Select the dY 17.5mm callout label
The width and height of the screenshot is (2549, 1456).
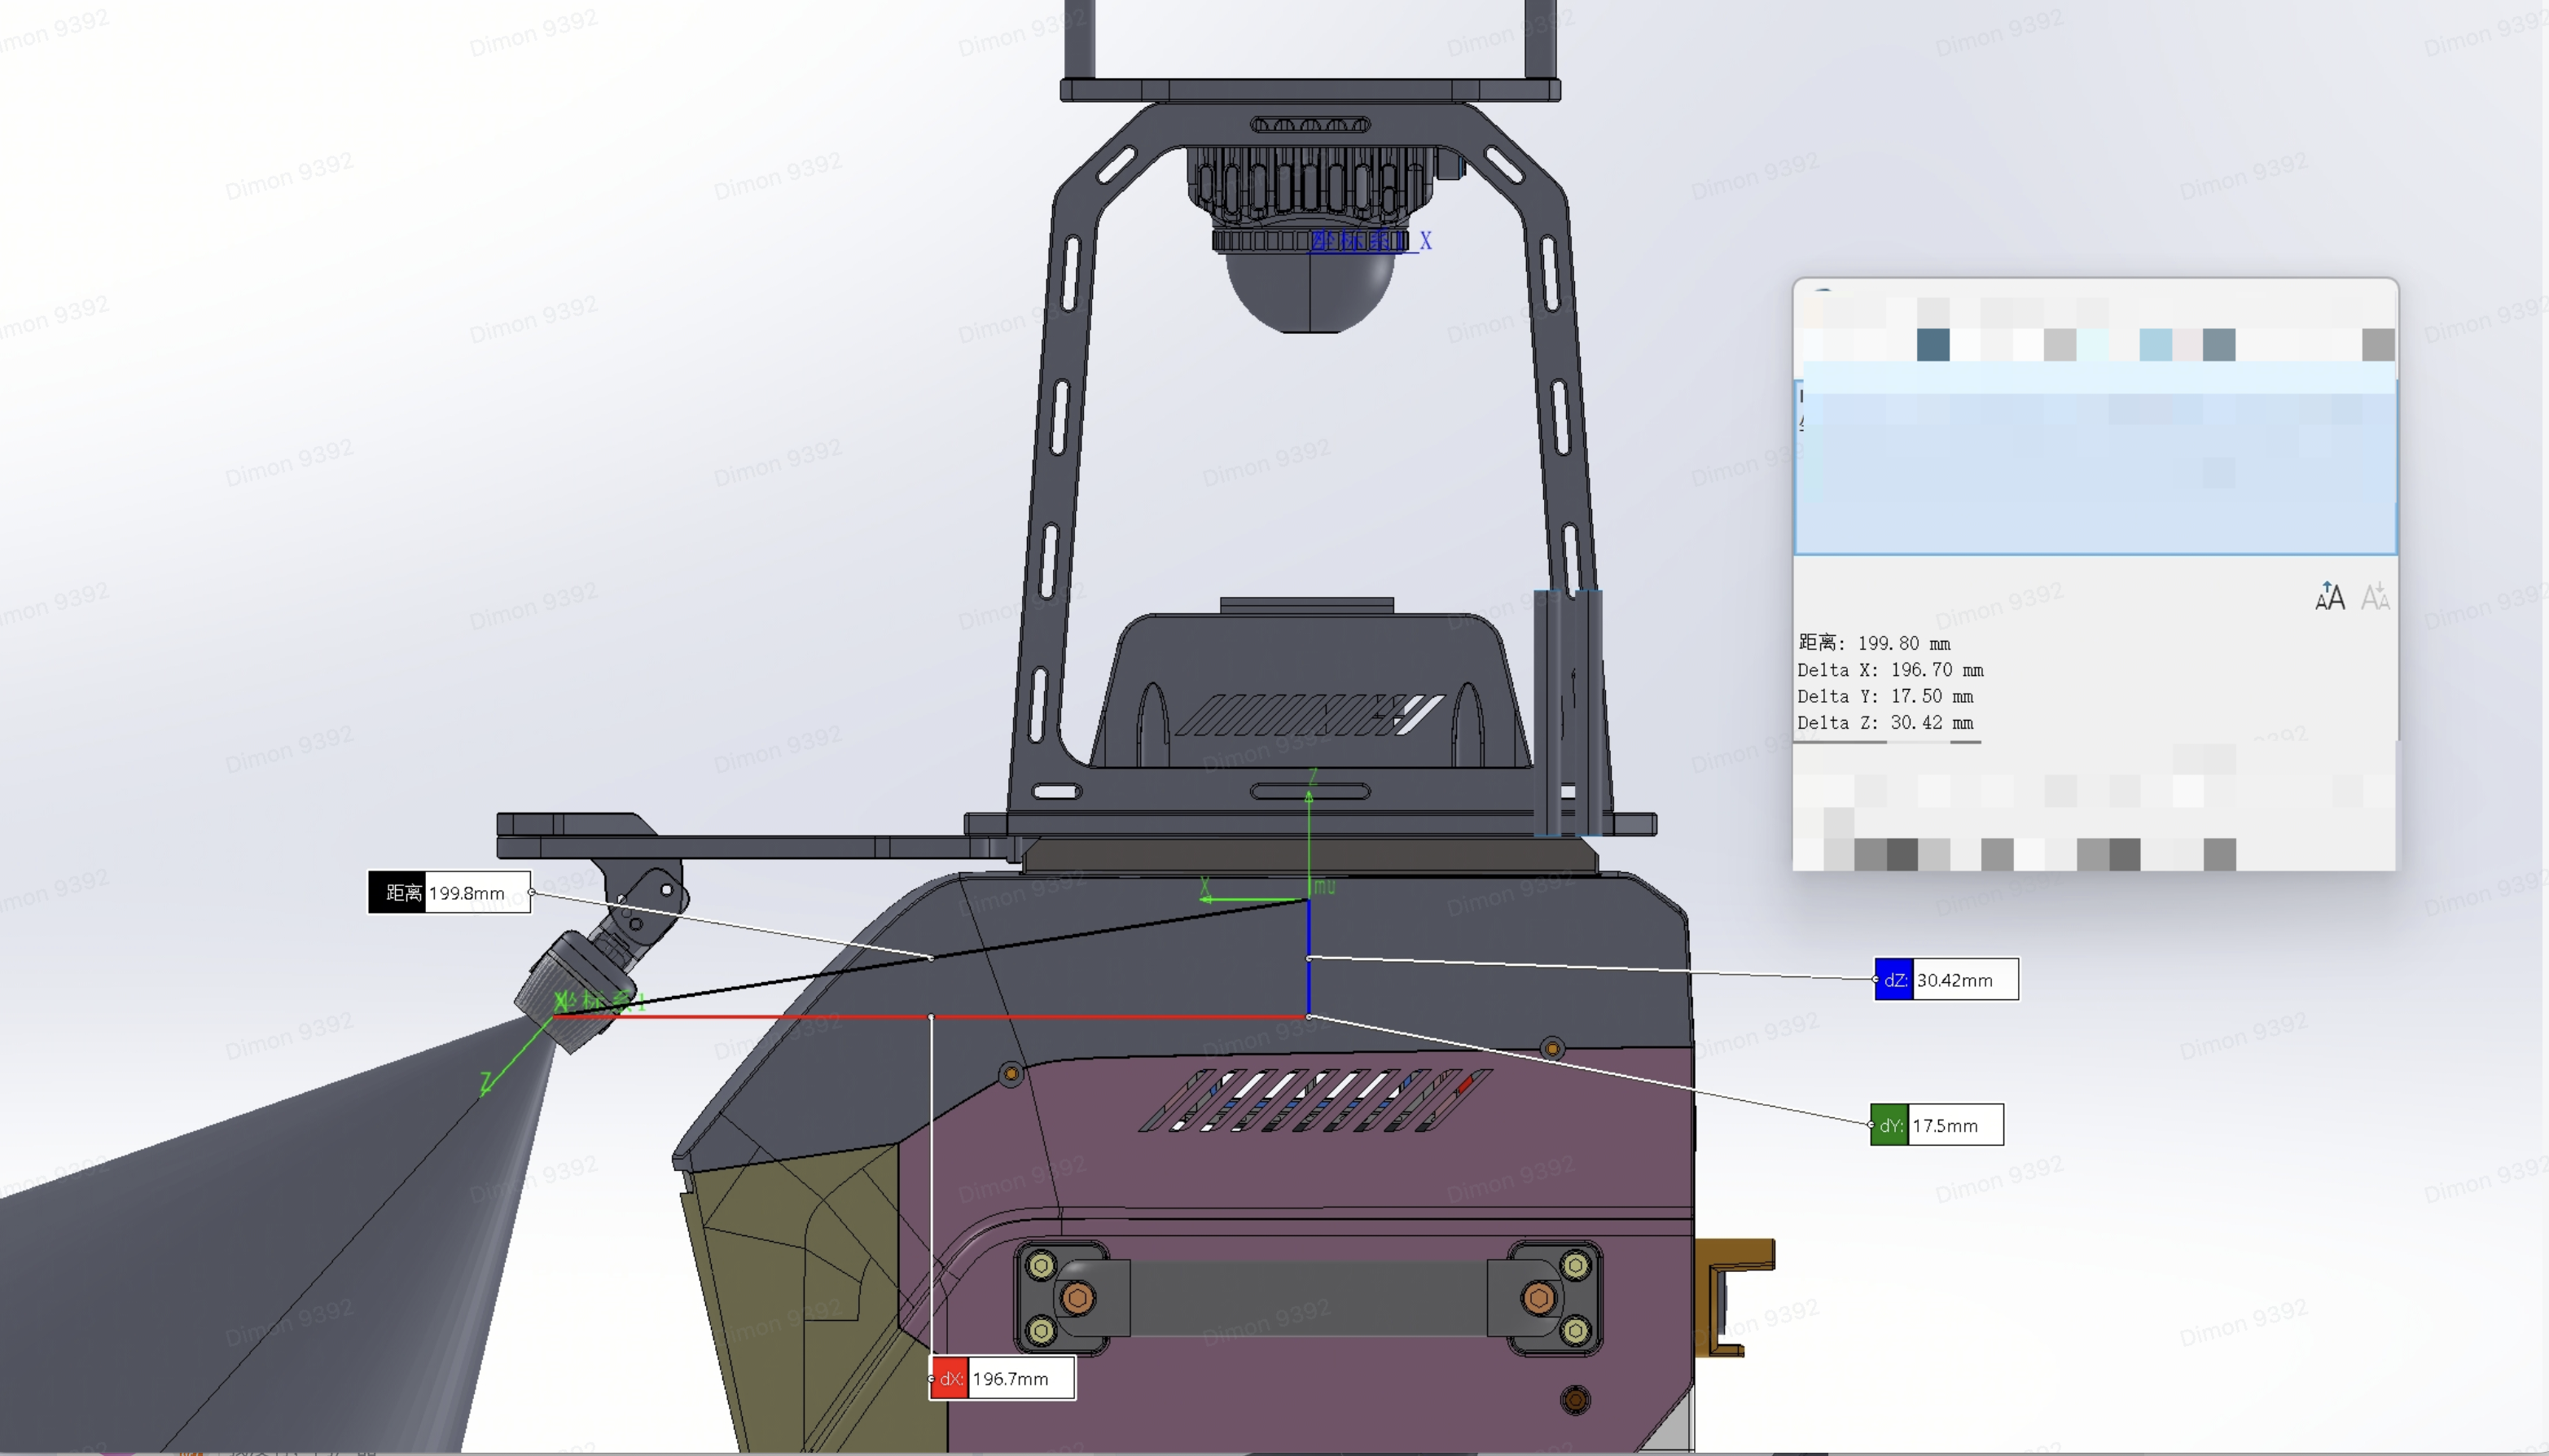(x=1937, y=1125)
